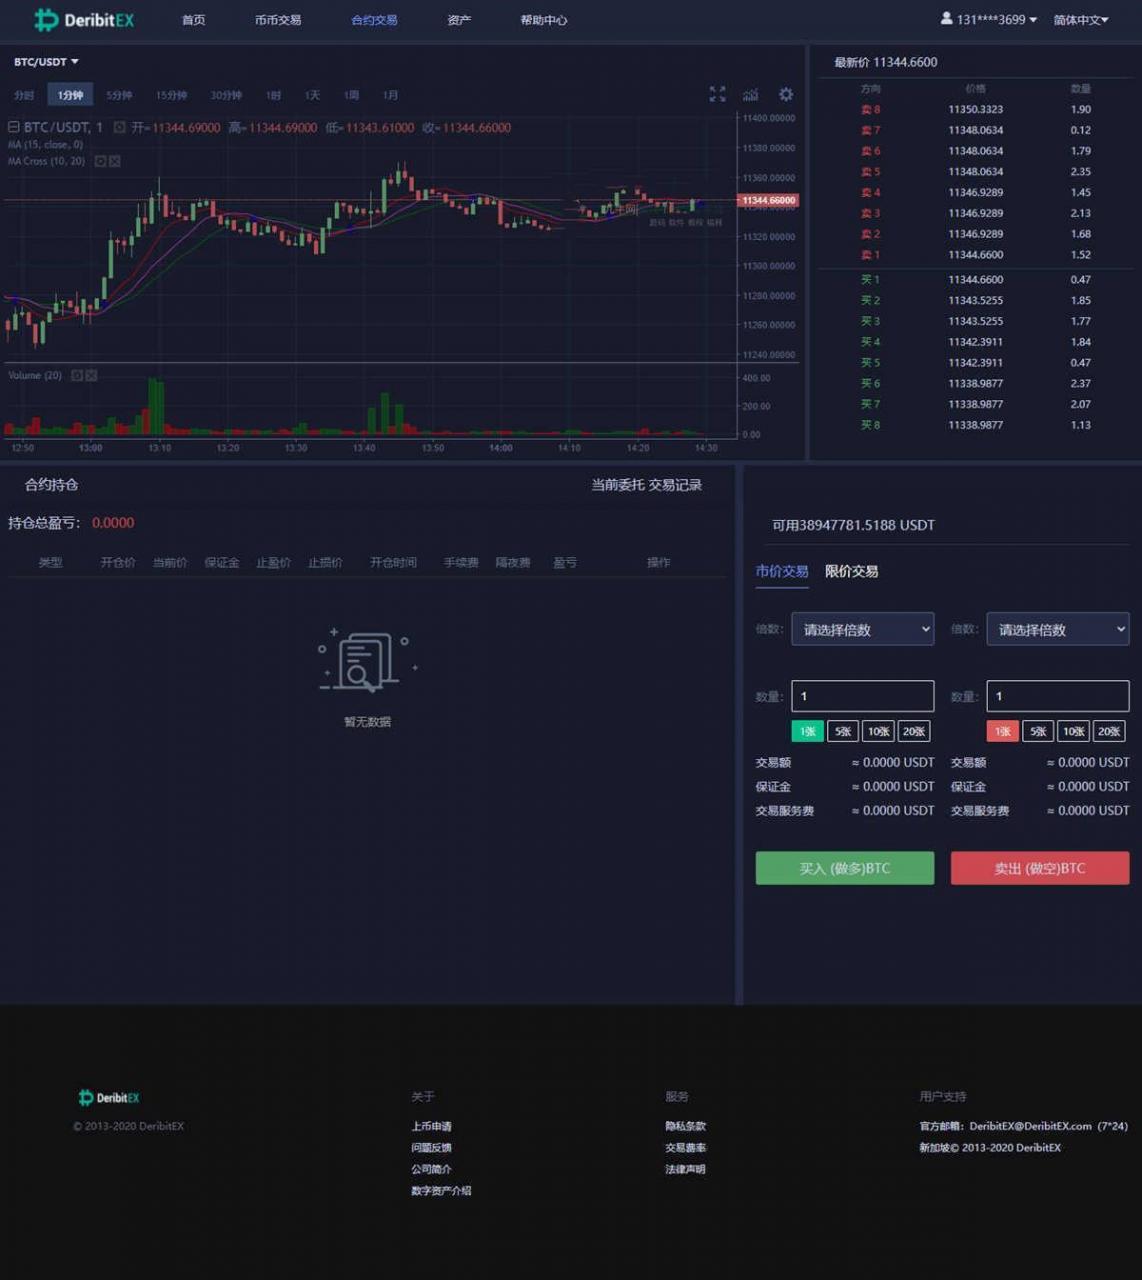Viewport: 1142px width, 1280px height.
Task: Open the 隐私条款 footer link
Action: pos(685,1126)
